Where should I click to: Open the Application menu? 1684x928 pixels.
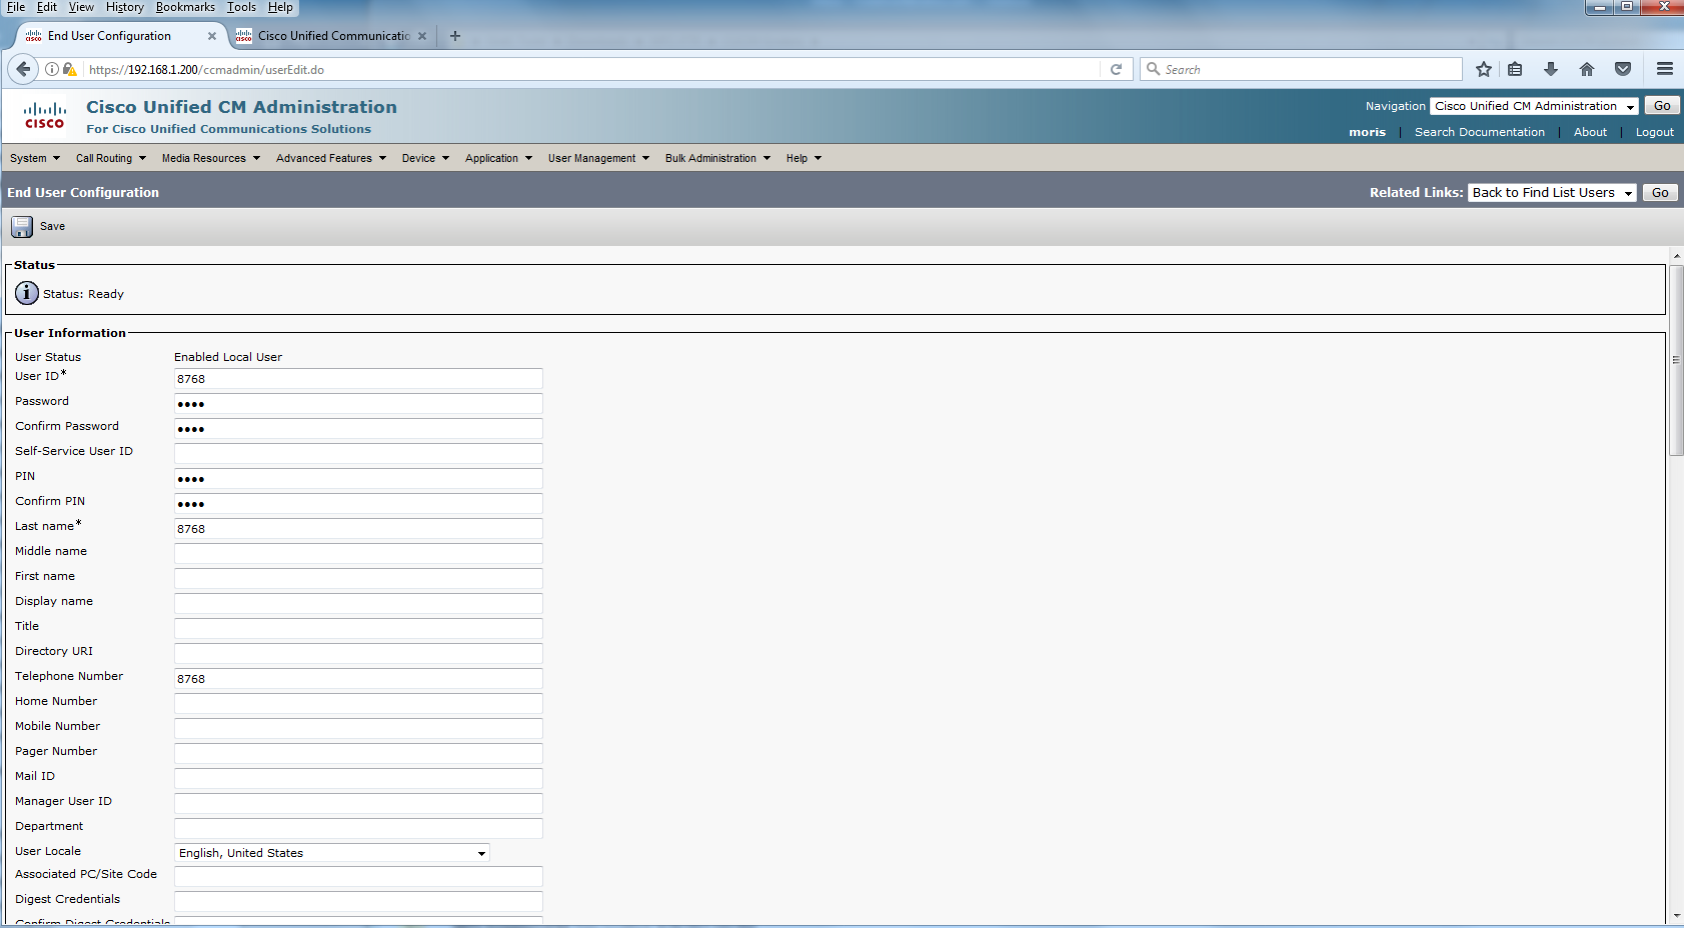[499, 158]
